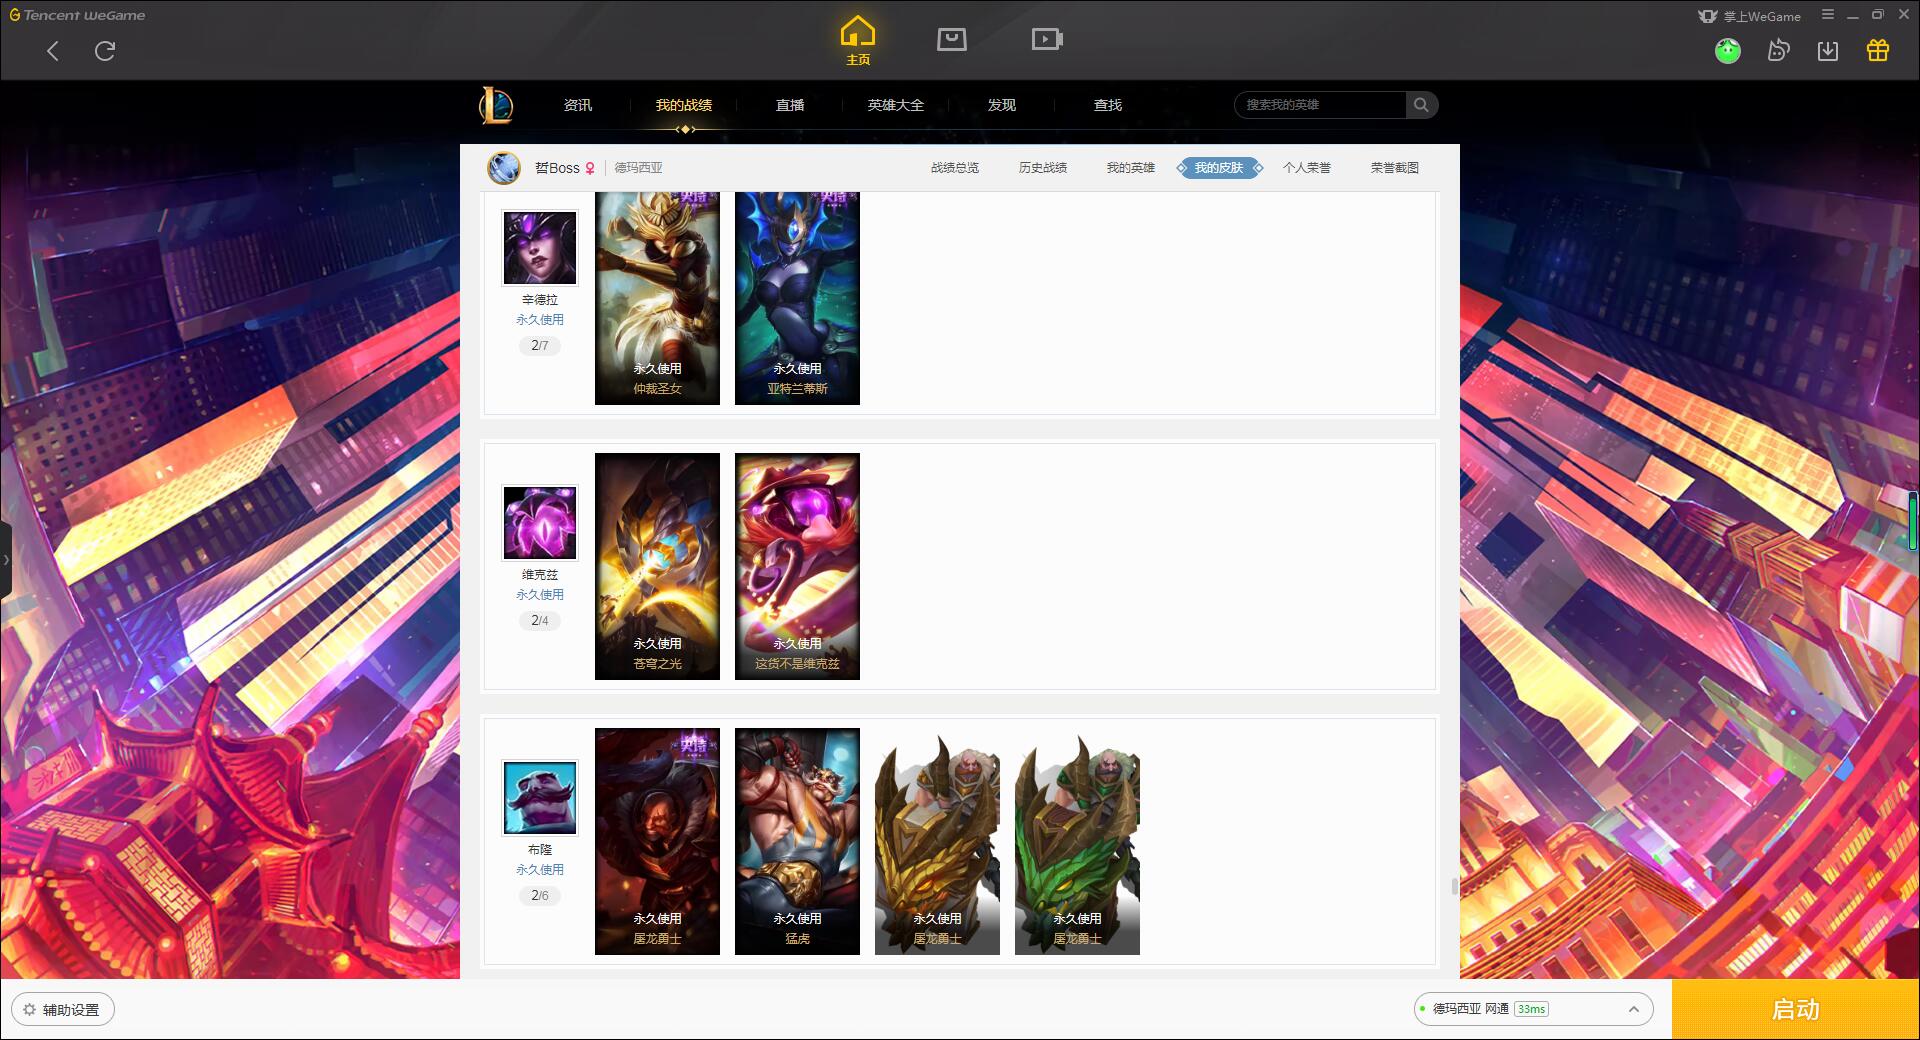Open the 这货不是维克兹 skin card
The height and width of the screenshot is (1040, 1920).
coord(797,566)
